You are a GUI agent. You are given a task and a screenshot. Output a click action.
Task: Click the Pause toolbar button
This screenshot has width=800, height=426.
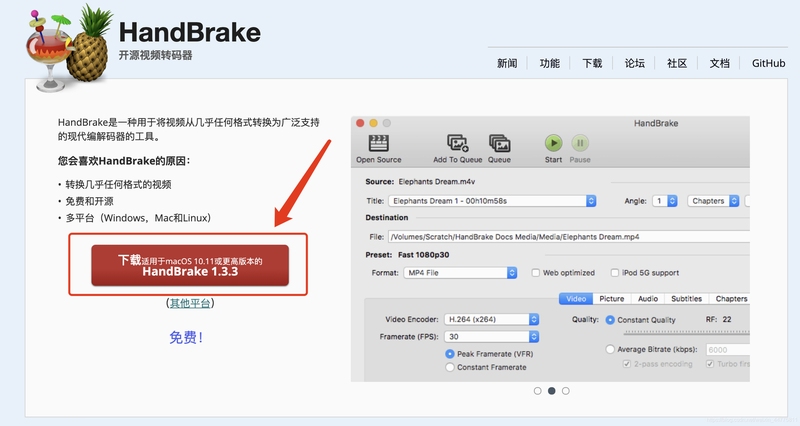tap(580, 143)
